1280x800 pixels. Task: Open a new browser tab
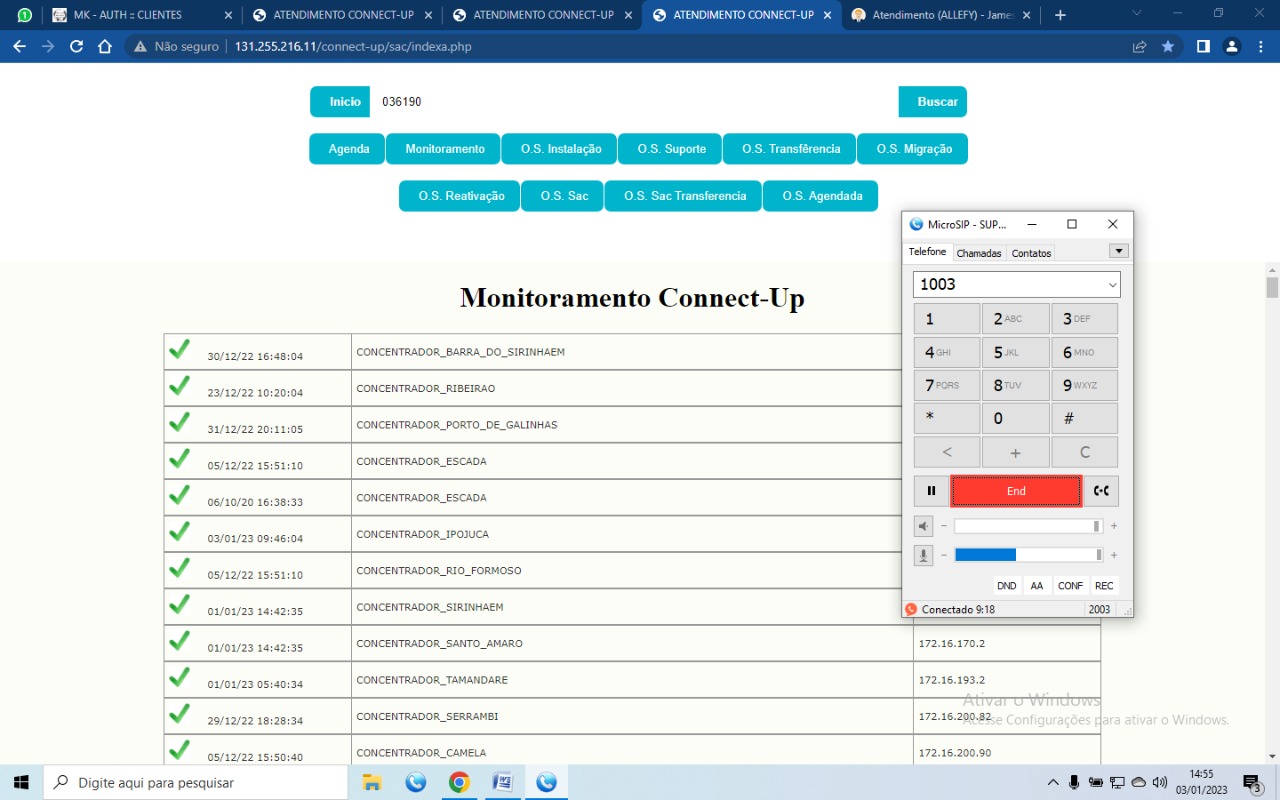1060,15
